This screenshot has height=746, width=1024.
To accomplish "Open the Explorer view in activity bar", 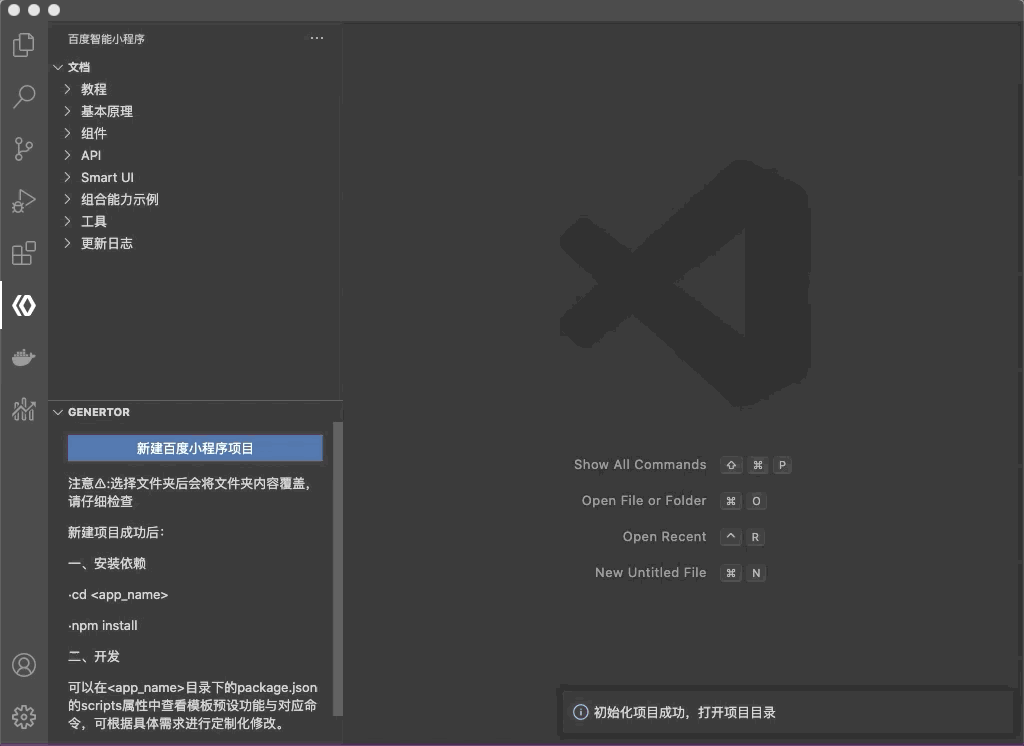I will click(x=24, y=44).
